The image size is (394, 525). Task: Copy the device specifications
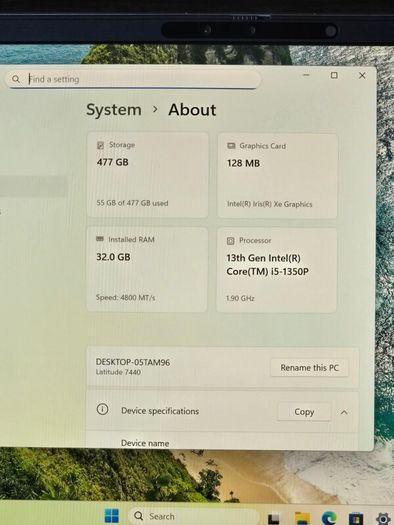(x=304, y=412)
